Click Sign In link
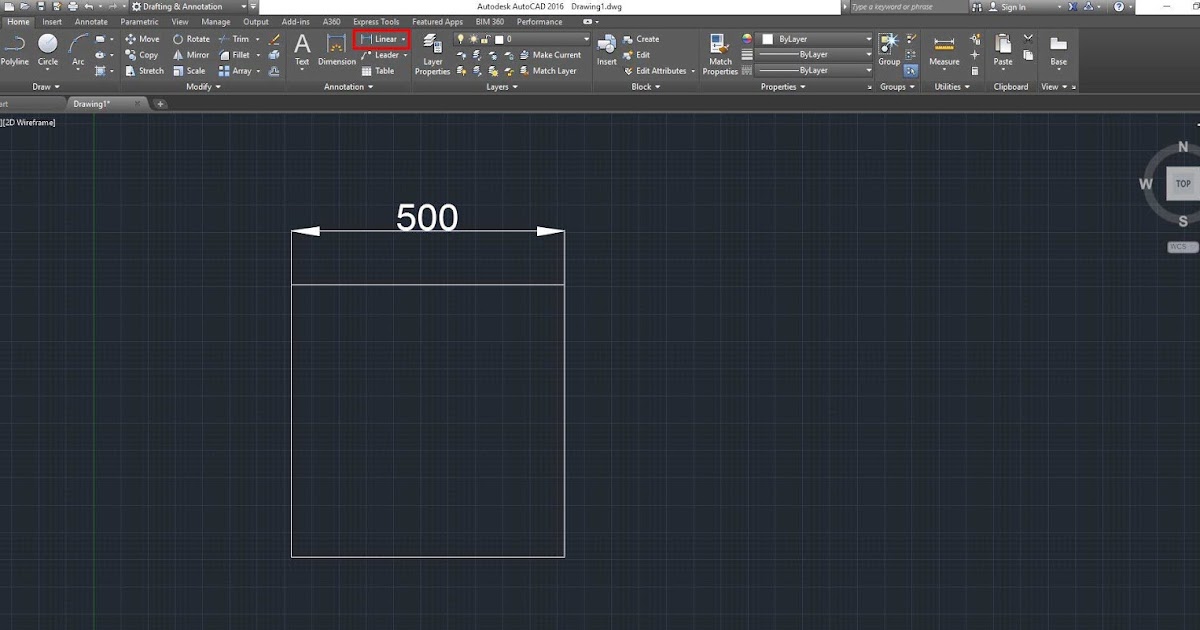Viewport: 1200px width, 630px height. [x=1012, y=7]
